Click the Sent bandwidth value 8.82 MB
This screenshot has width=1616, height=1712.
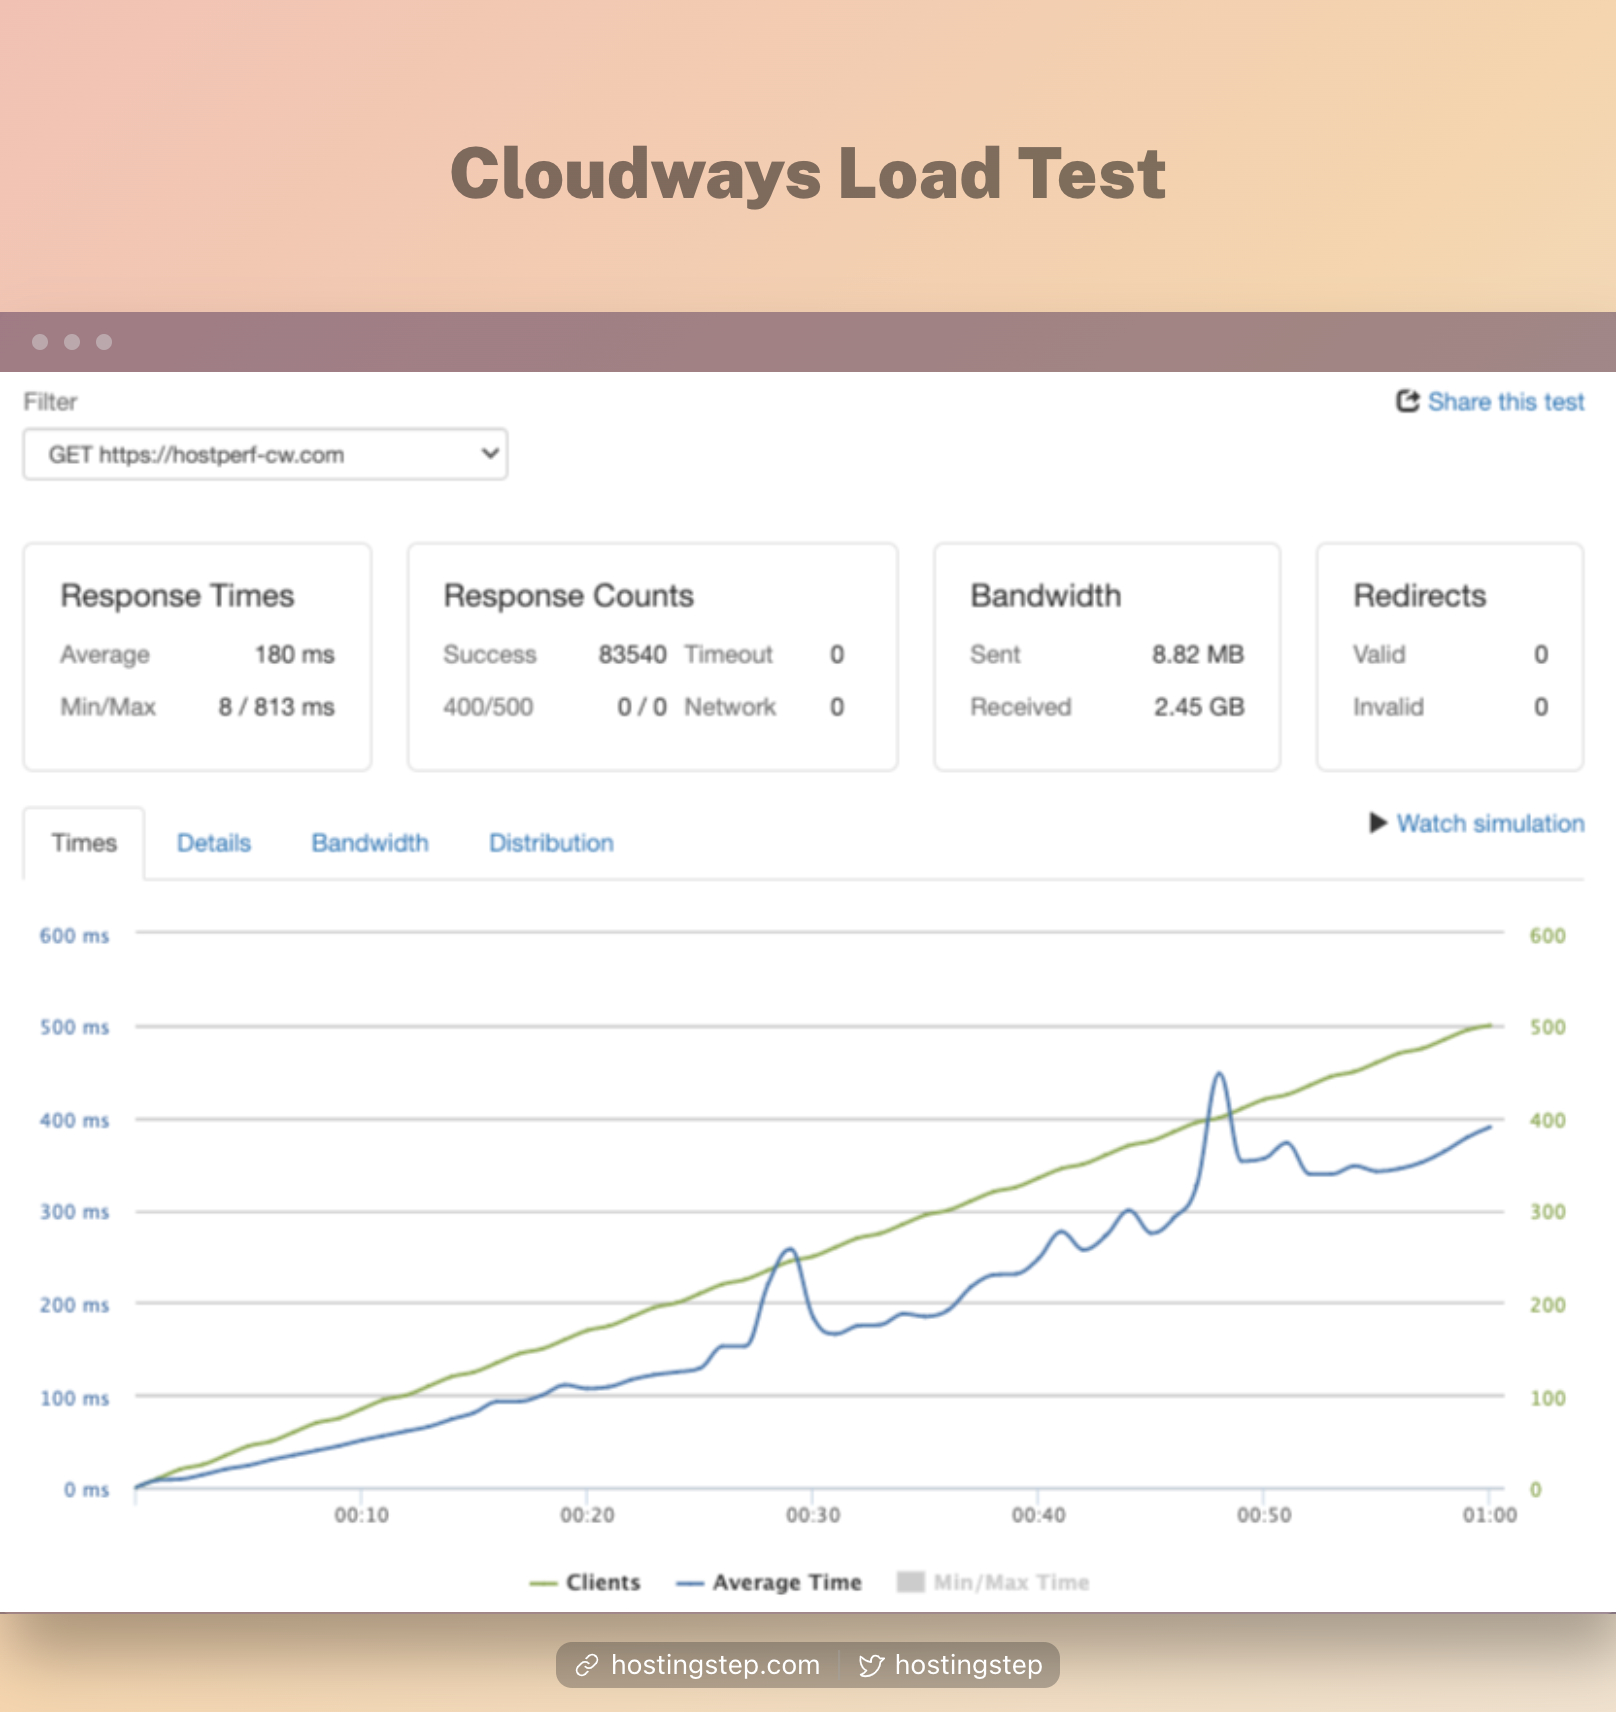point(1198,654)
